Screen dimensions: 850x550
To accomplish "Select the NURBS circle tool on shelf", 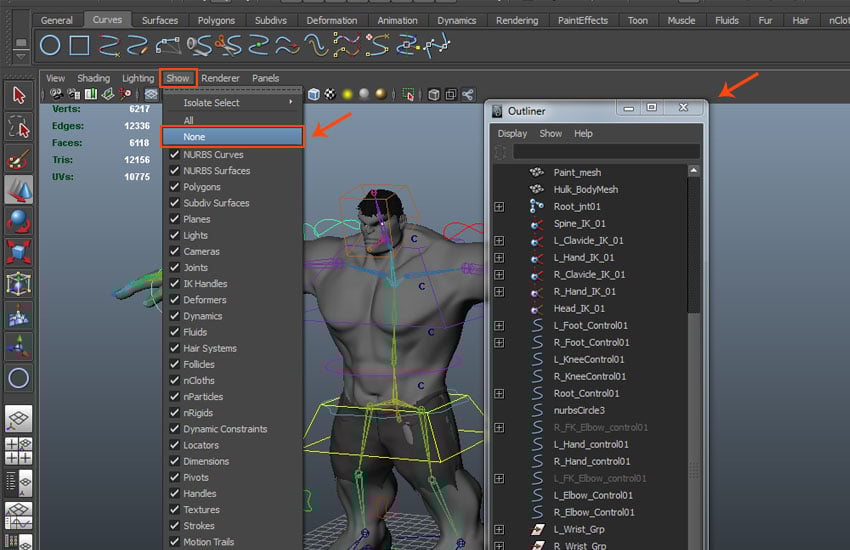I will click(50, 45).
